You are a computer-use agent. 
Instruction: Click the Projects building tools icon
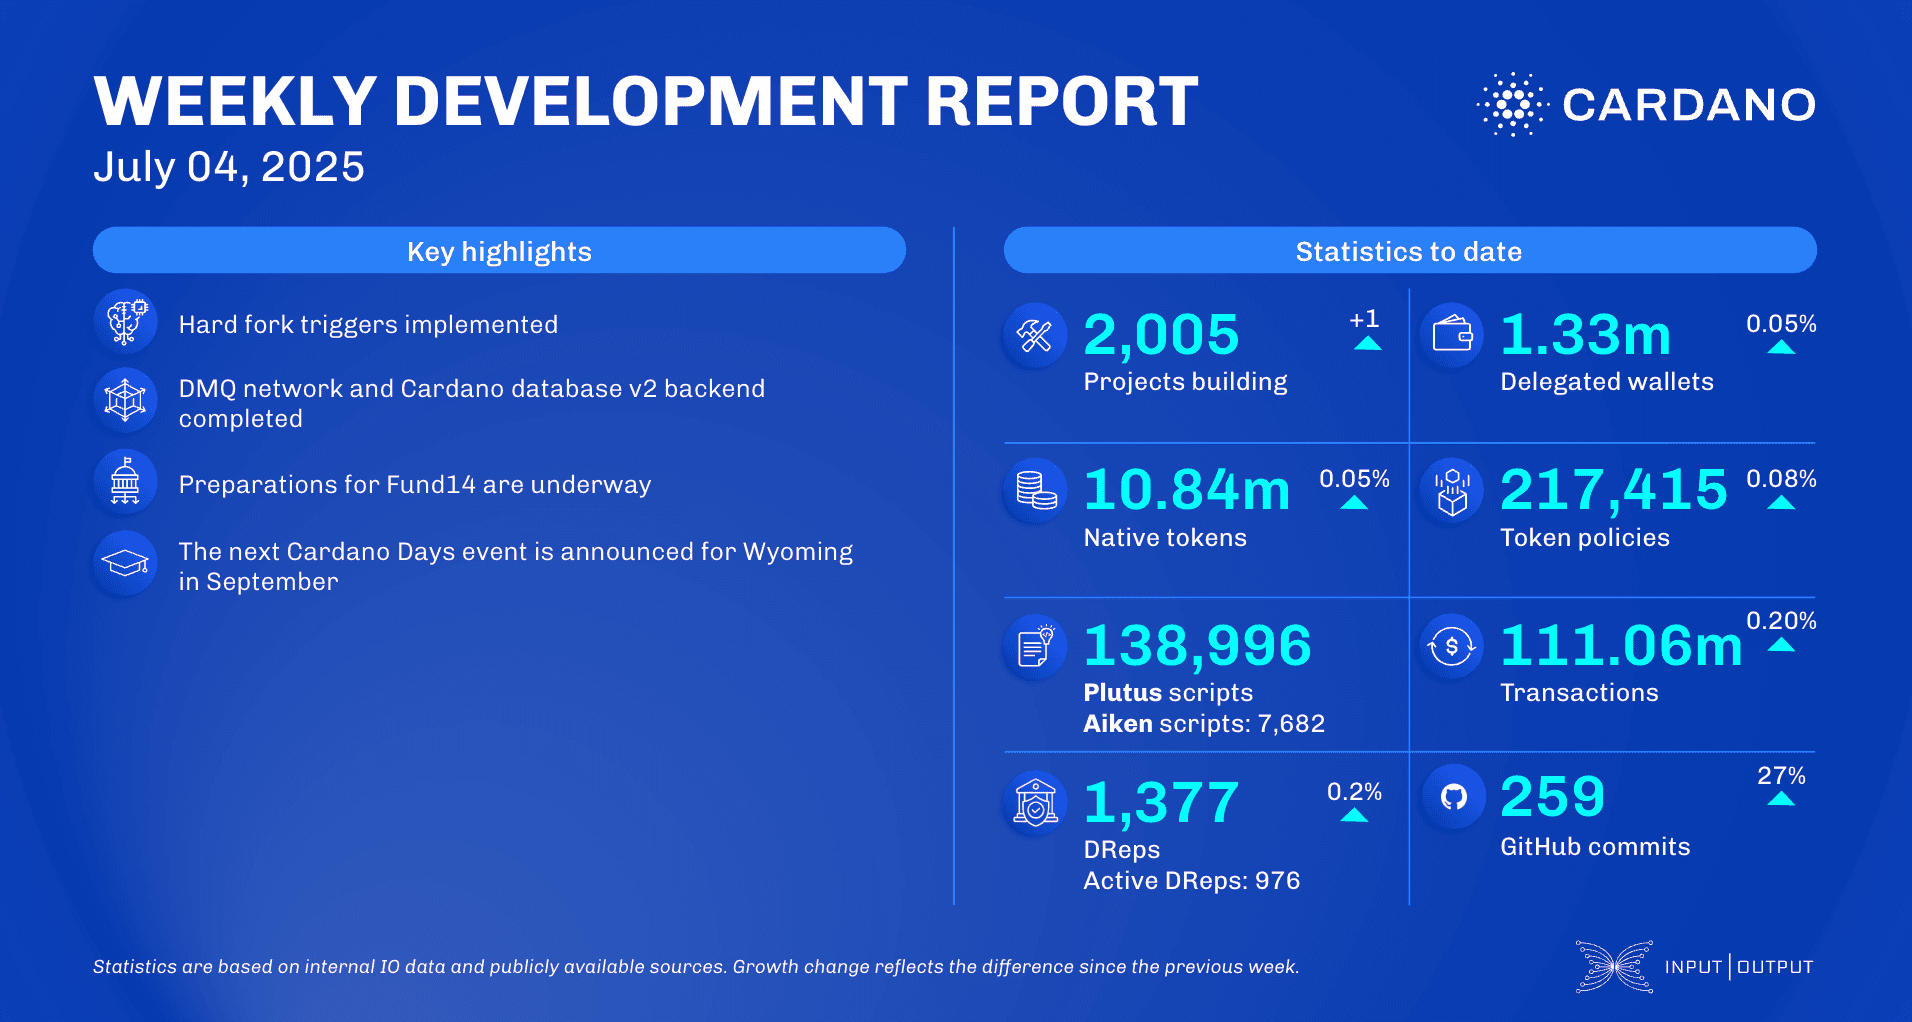click(x=1035, y=336)
